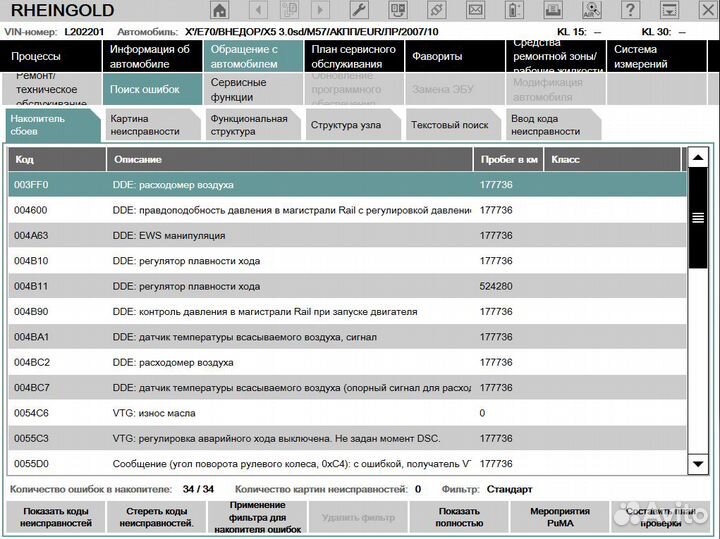Select fault row 004BC2
This screenshot has width=720, height=539.
coord(347,362)
